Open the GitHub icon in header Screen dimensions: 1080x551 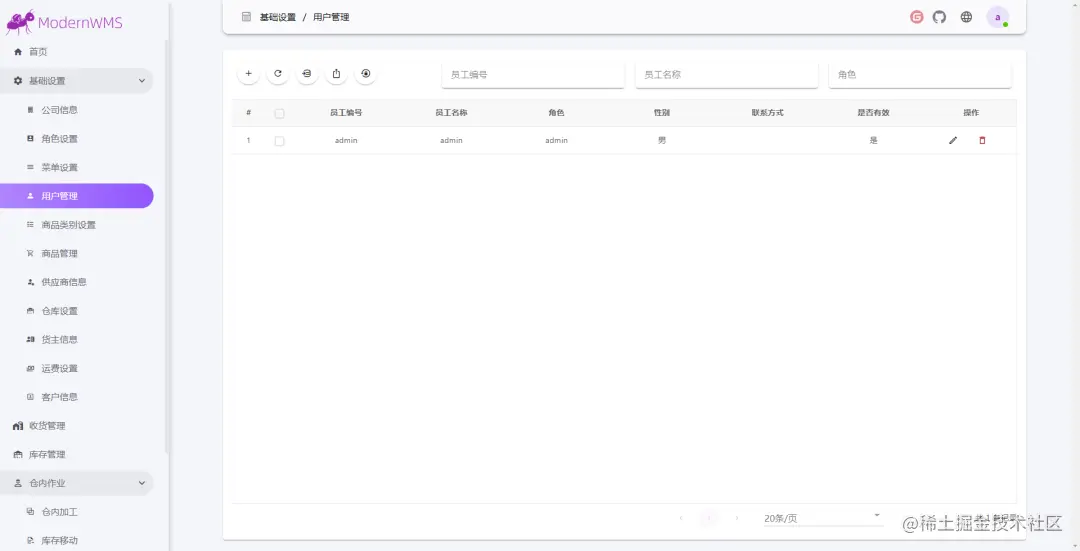click(939, 17)
